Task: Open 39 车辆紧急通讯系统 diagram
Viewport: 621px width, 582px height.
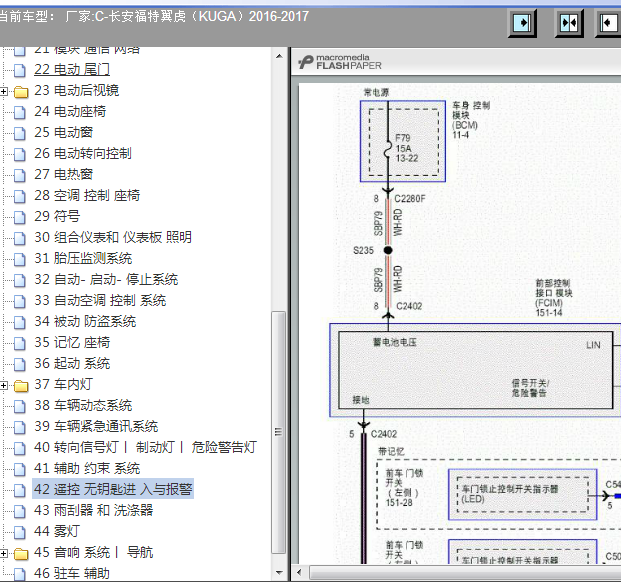Action: (x=96, y=426)
